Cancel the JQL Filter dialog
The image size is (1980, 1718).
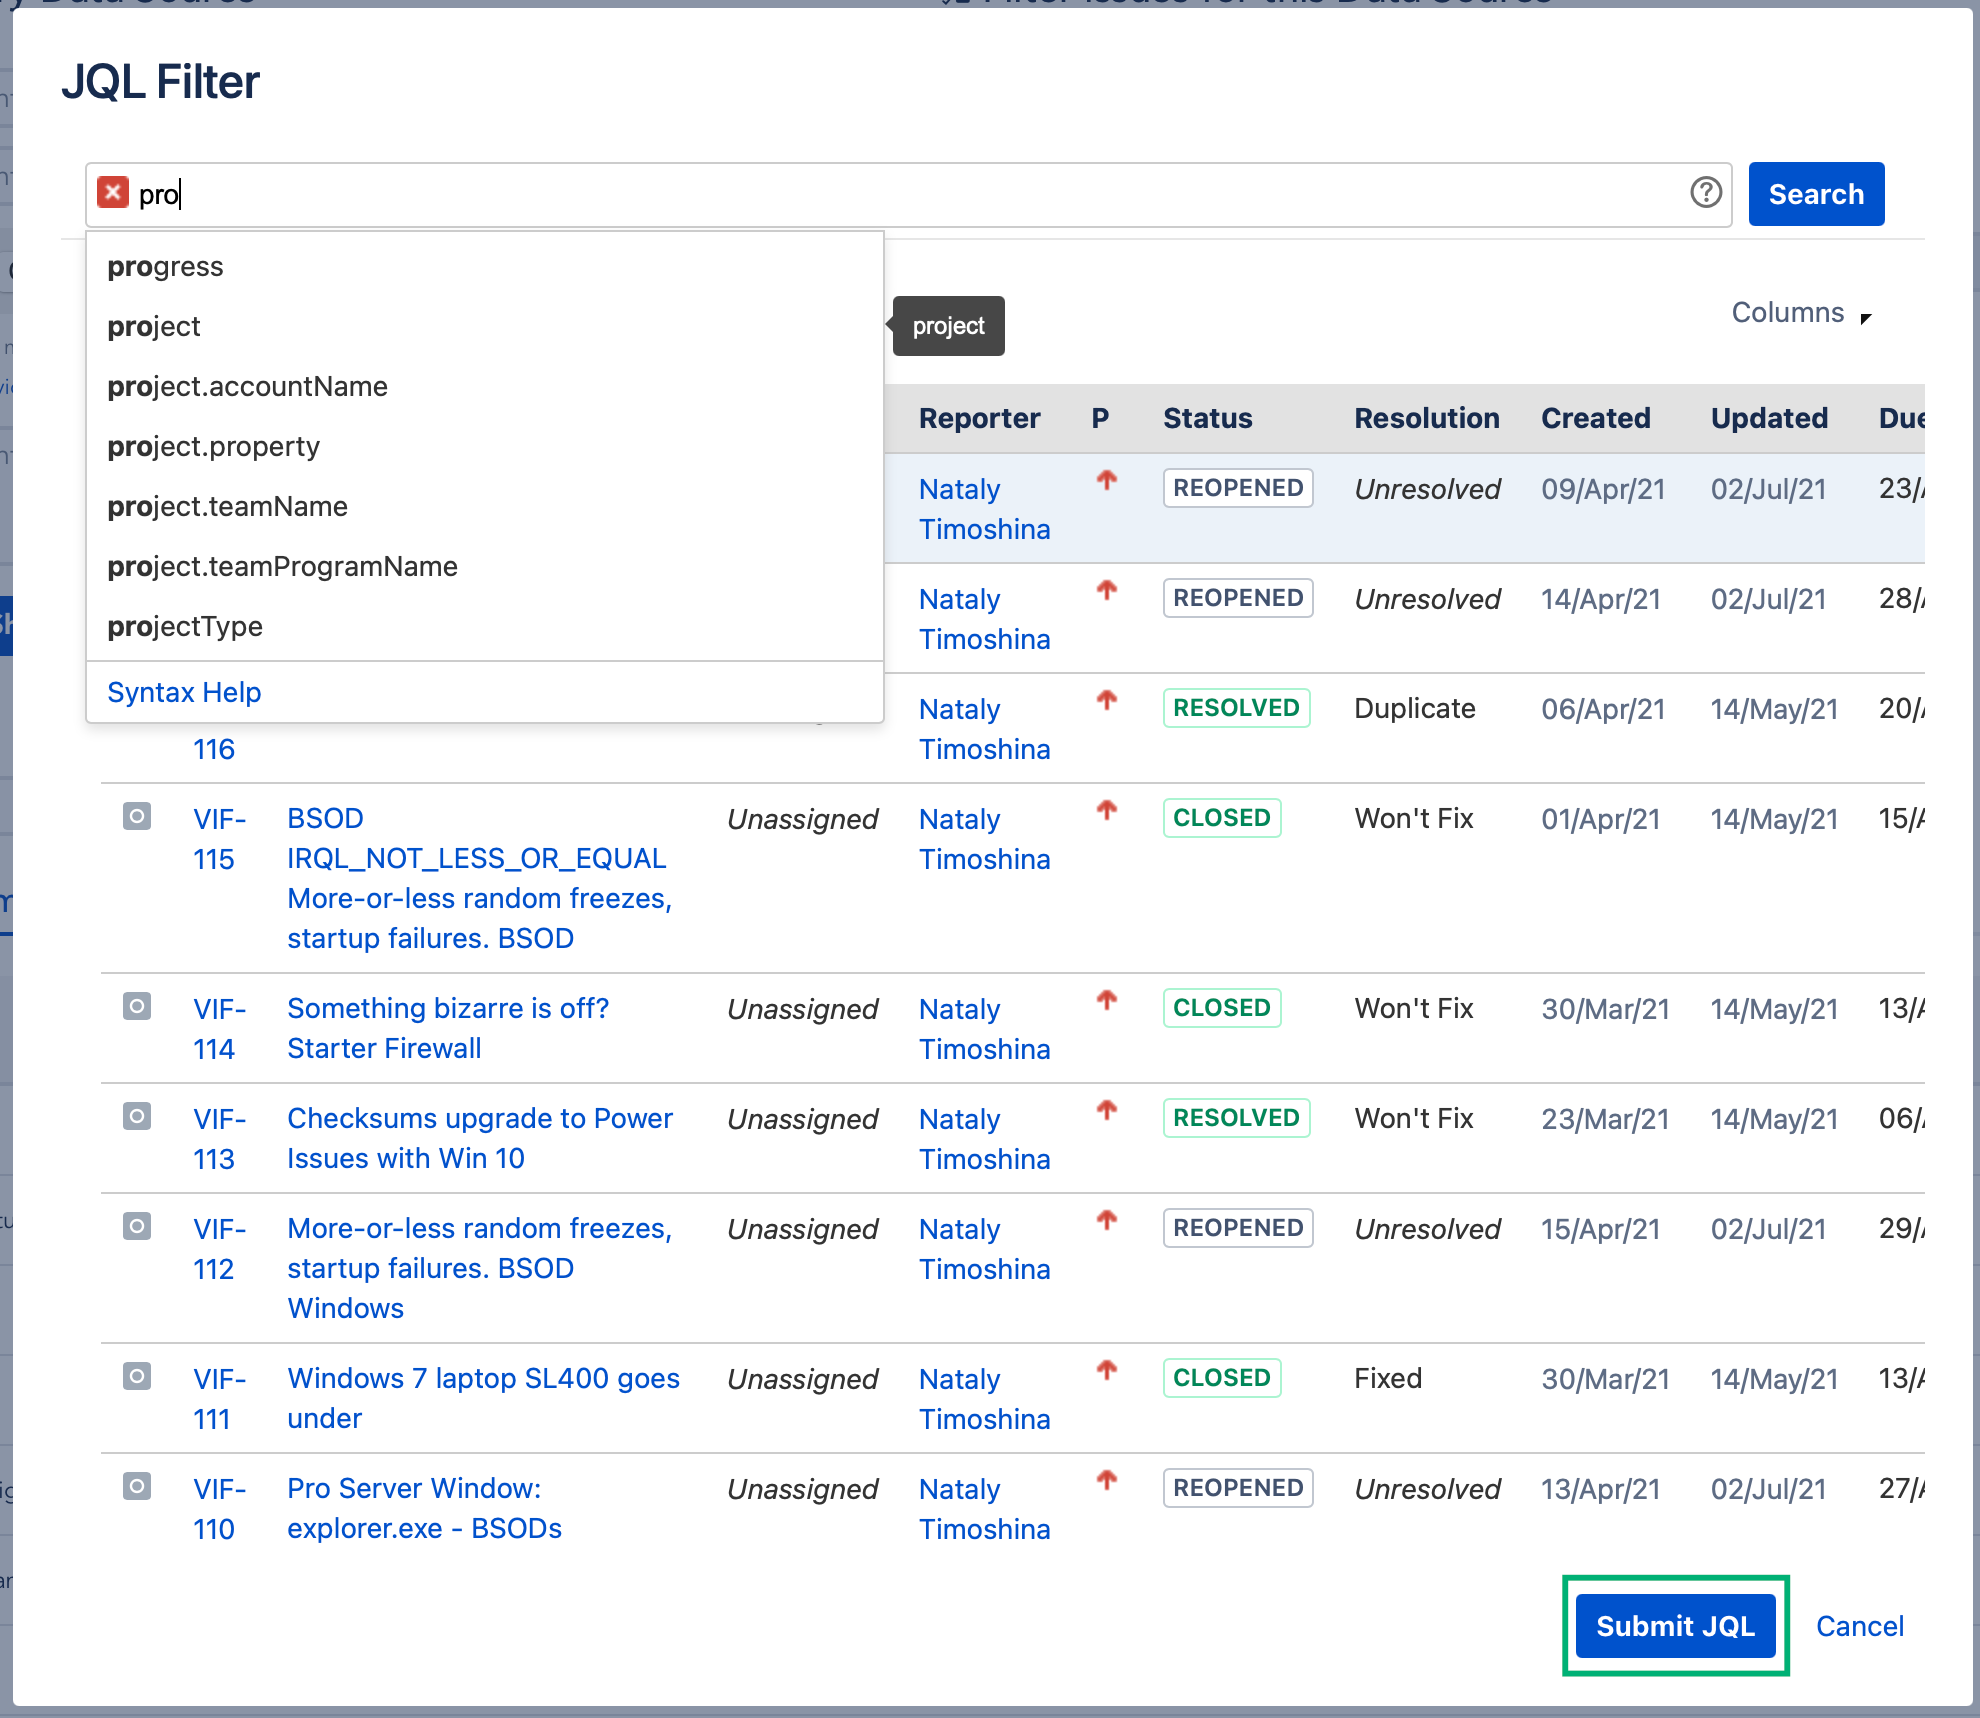(1858, 1625)
